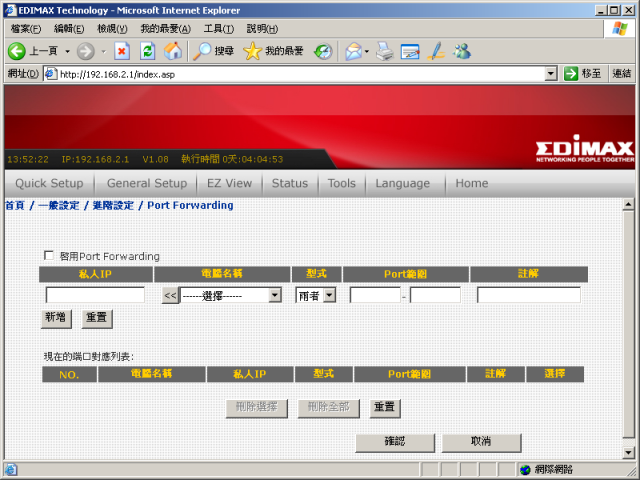Click the Edit page toolbar icon
640x480 pixels.
point(410,51)
